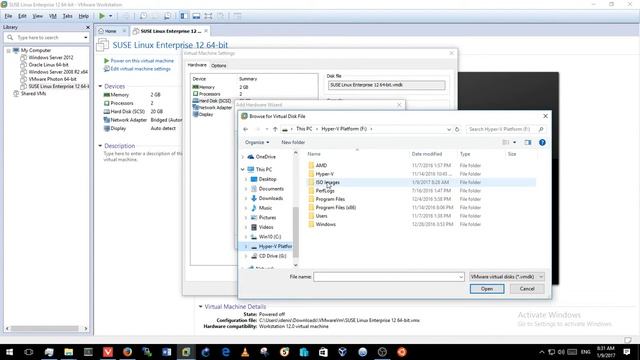The image size is (640, 360).
Task: Collapse Virtual Machine Details section
Action: pos(200,307)
